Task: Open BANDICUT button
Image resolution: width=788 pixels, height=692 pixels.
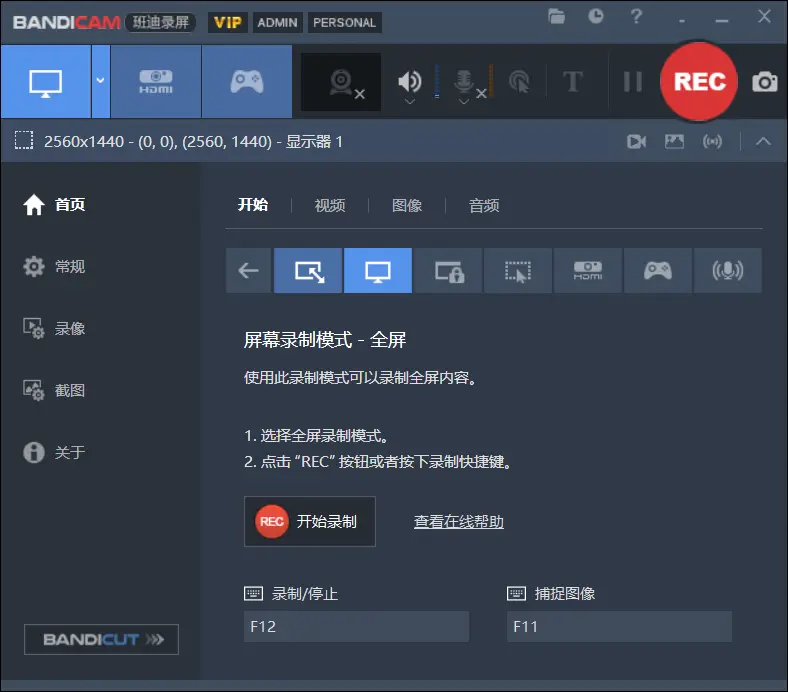Action: click(x=102, y=639)
